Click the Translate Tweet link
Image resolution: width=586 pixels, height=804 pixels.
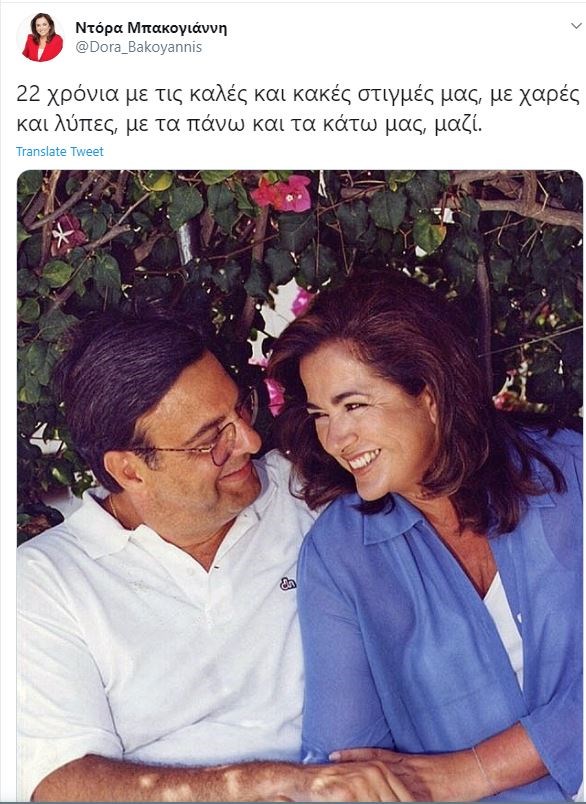point(59,152)
